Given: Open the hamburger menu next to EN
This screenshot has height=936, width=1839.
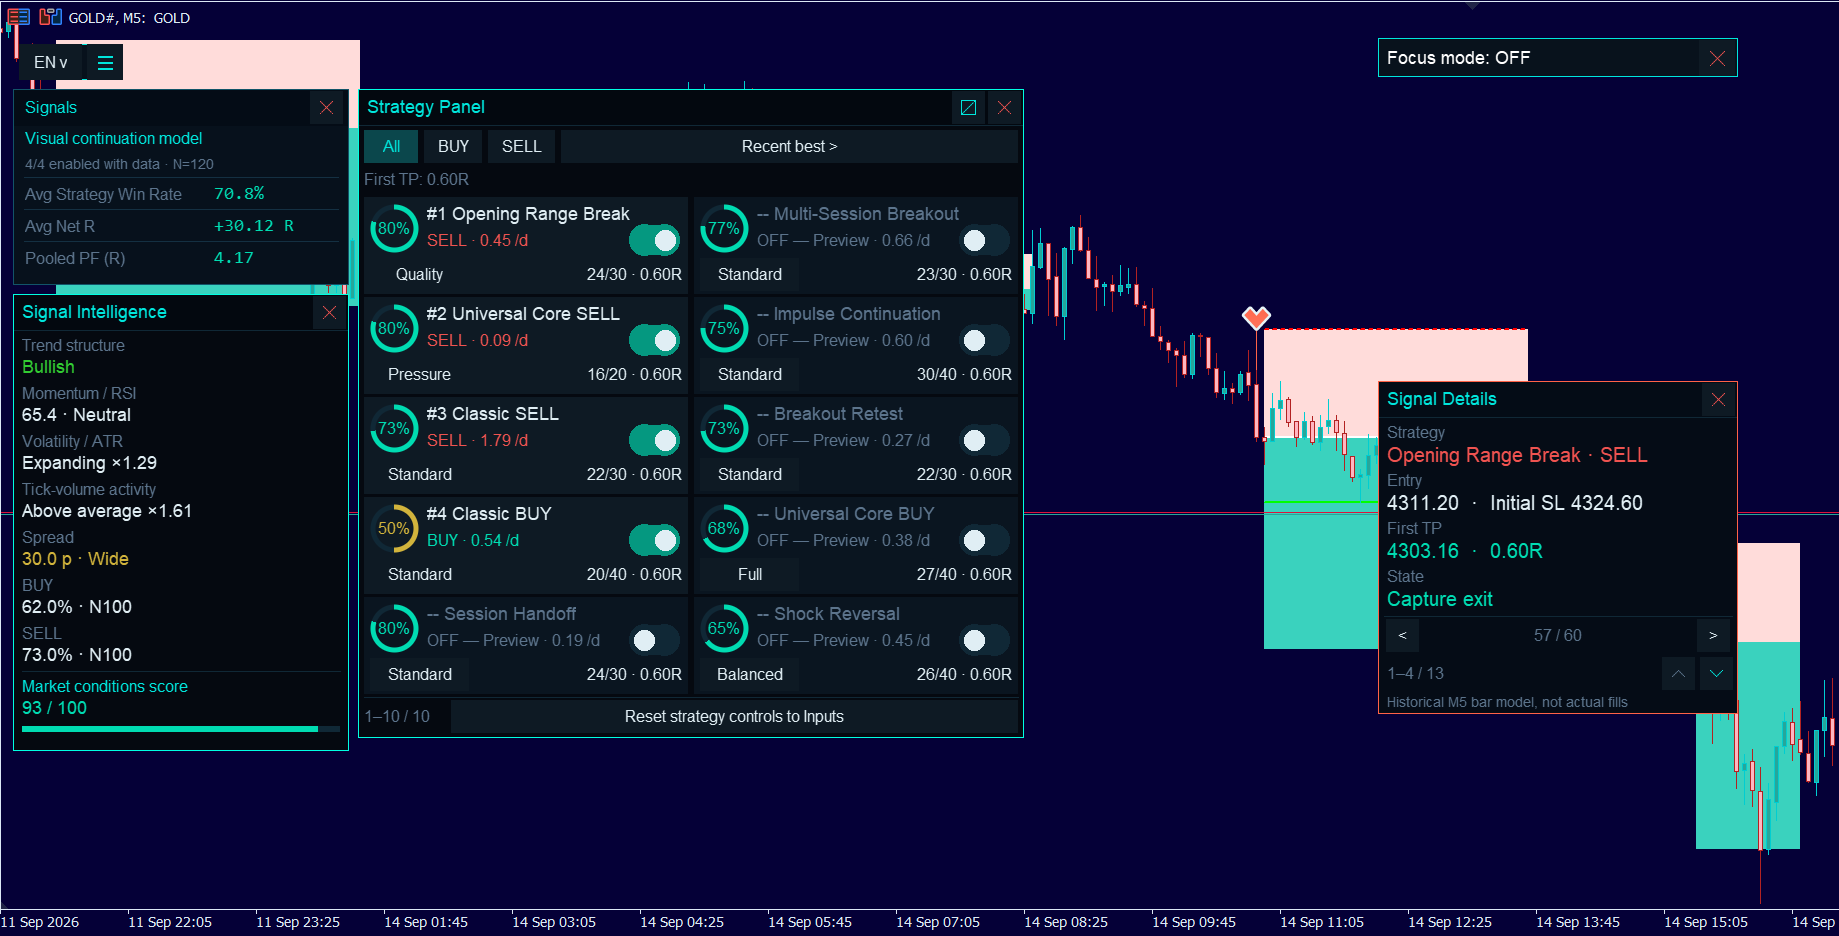Looking at the screenshot, I should [105, 62].
